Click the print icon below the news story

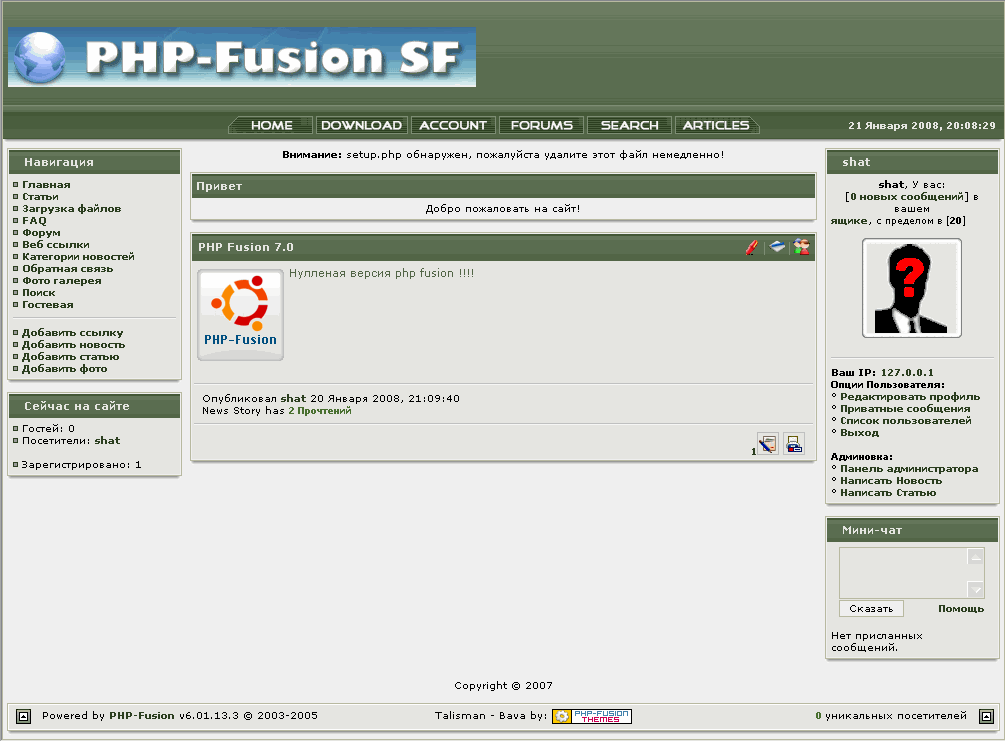(x=793, y=444)
